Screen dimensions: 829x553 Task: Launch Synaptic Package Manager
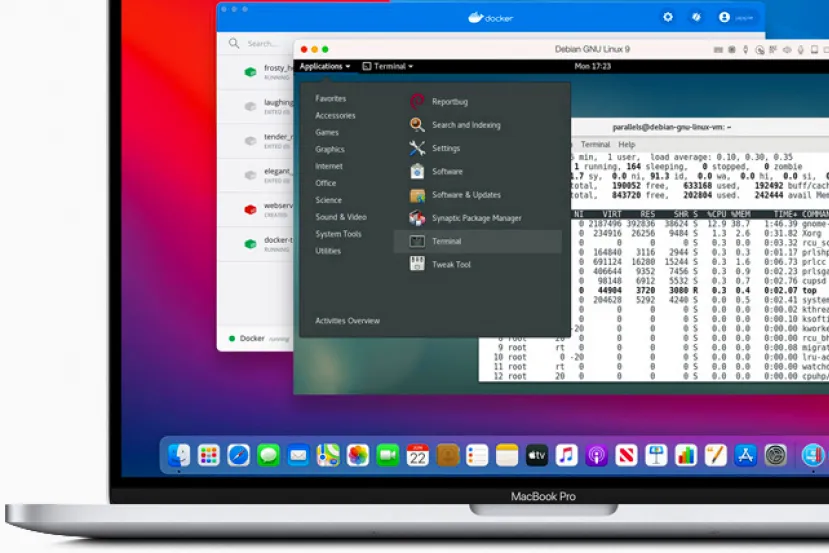477,218
